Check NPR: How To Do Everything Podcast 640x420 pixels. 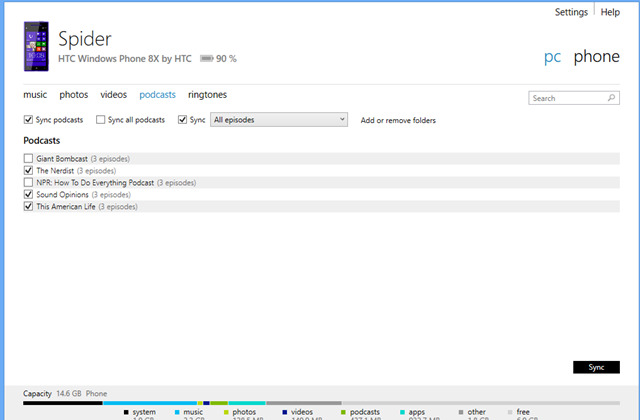tap(28, 182)
